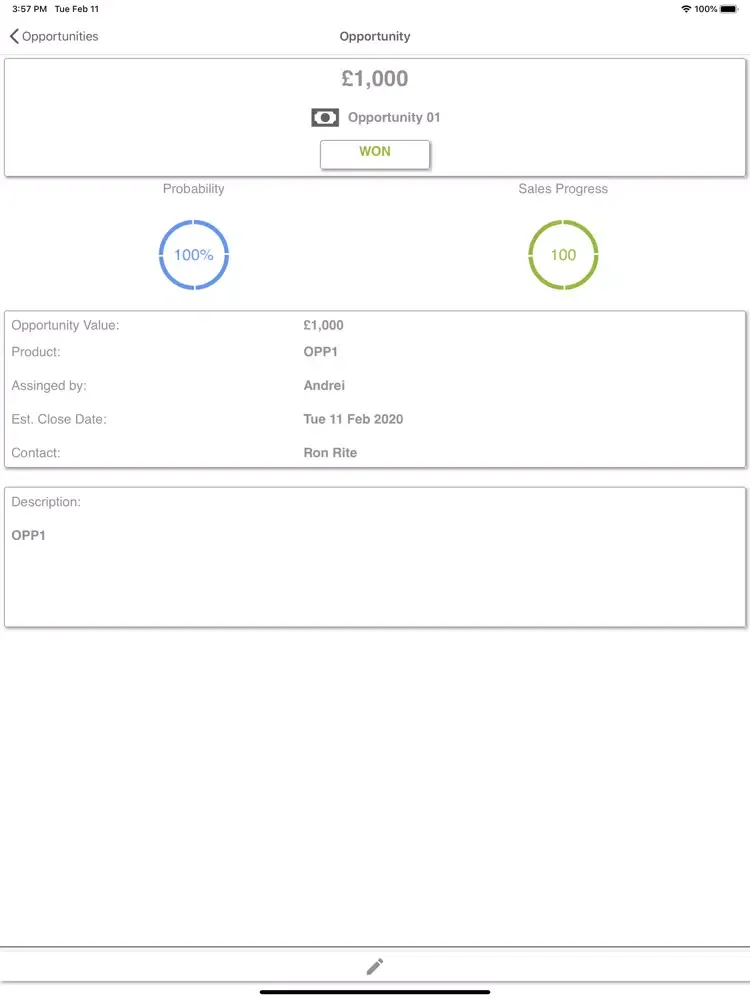Viewport: 750px width, 1000px height.
Task: Tap the Wi-Fi status icon
Action: pyautogui.click(x=686, y=9)
